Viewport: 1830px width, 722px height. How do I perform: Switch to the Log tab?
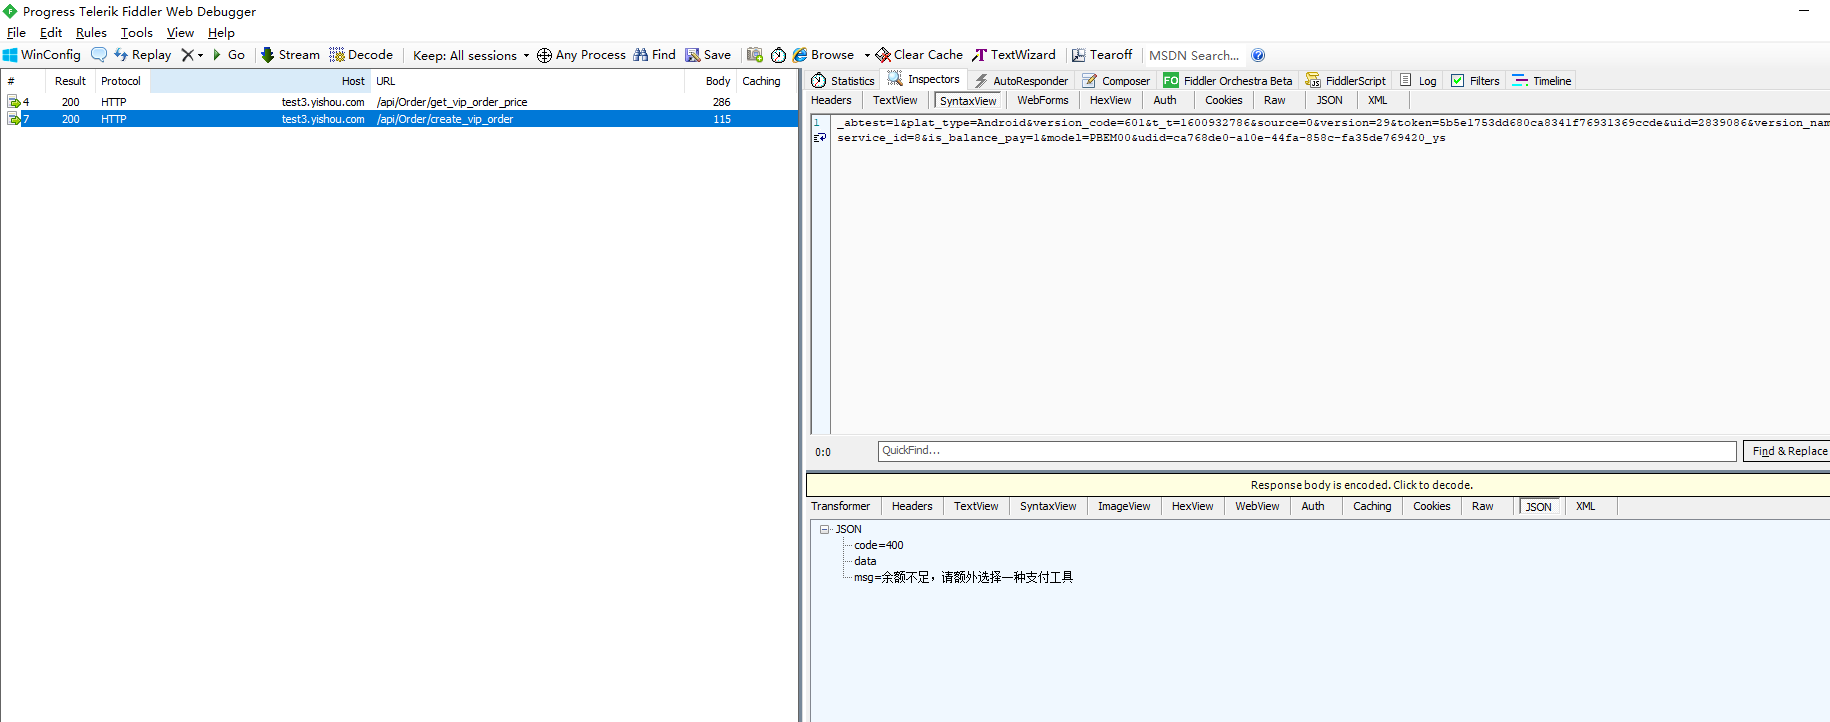coord(1418,81)
